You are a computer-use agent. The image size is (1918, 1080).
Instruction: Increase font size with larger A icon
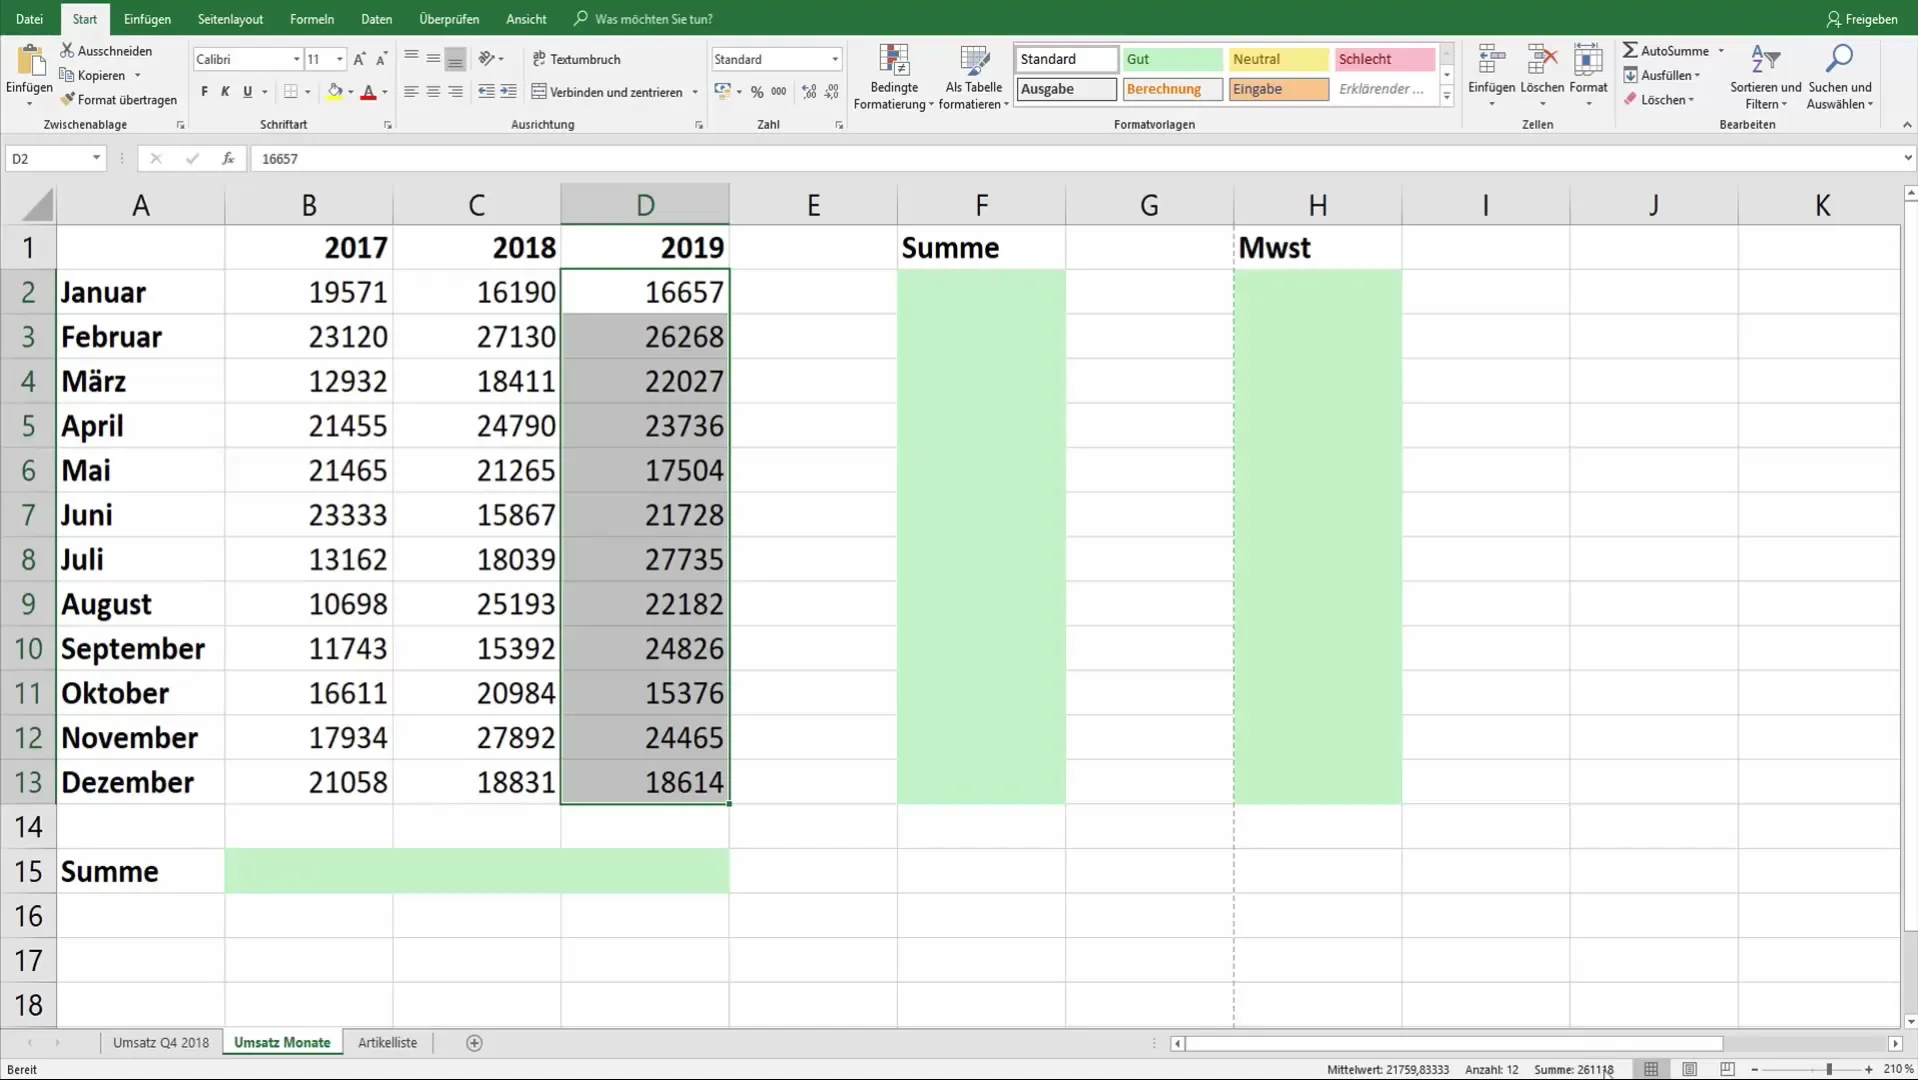(360, 59)
